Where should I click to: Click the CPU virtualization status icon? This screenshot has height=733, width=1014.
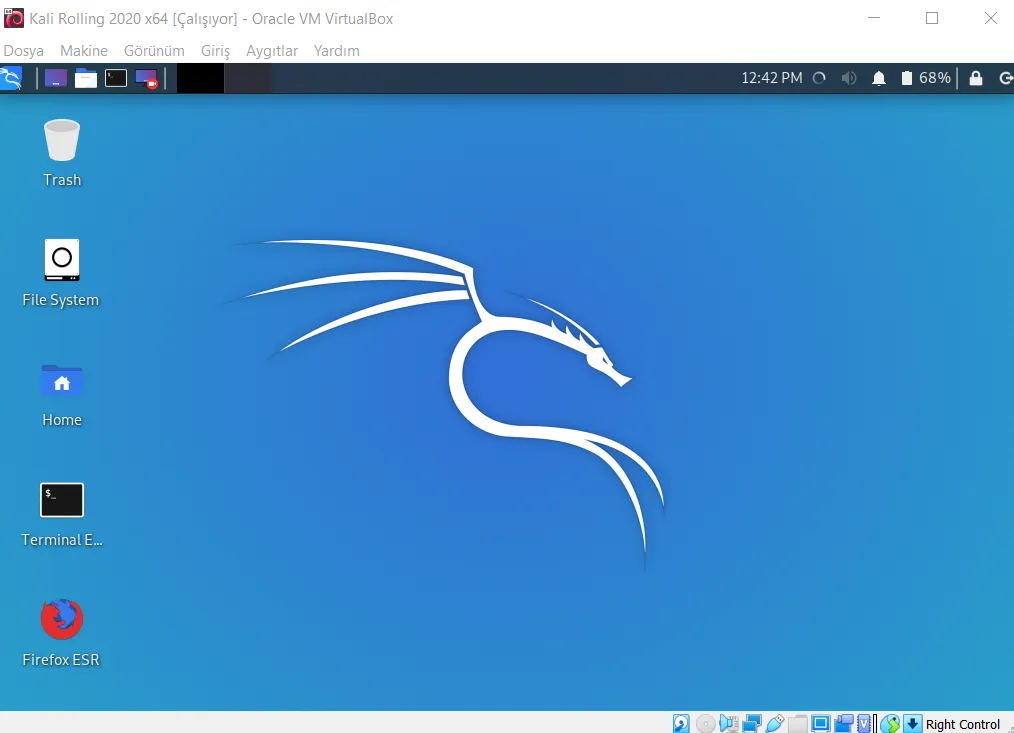(865, 723)
